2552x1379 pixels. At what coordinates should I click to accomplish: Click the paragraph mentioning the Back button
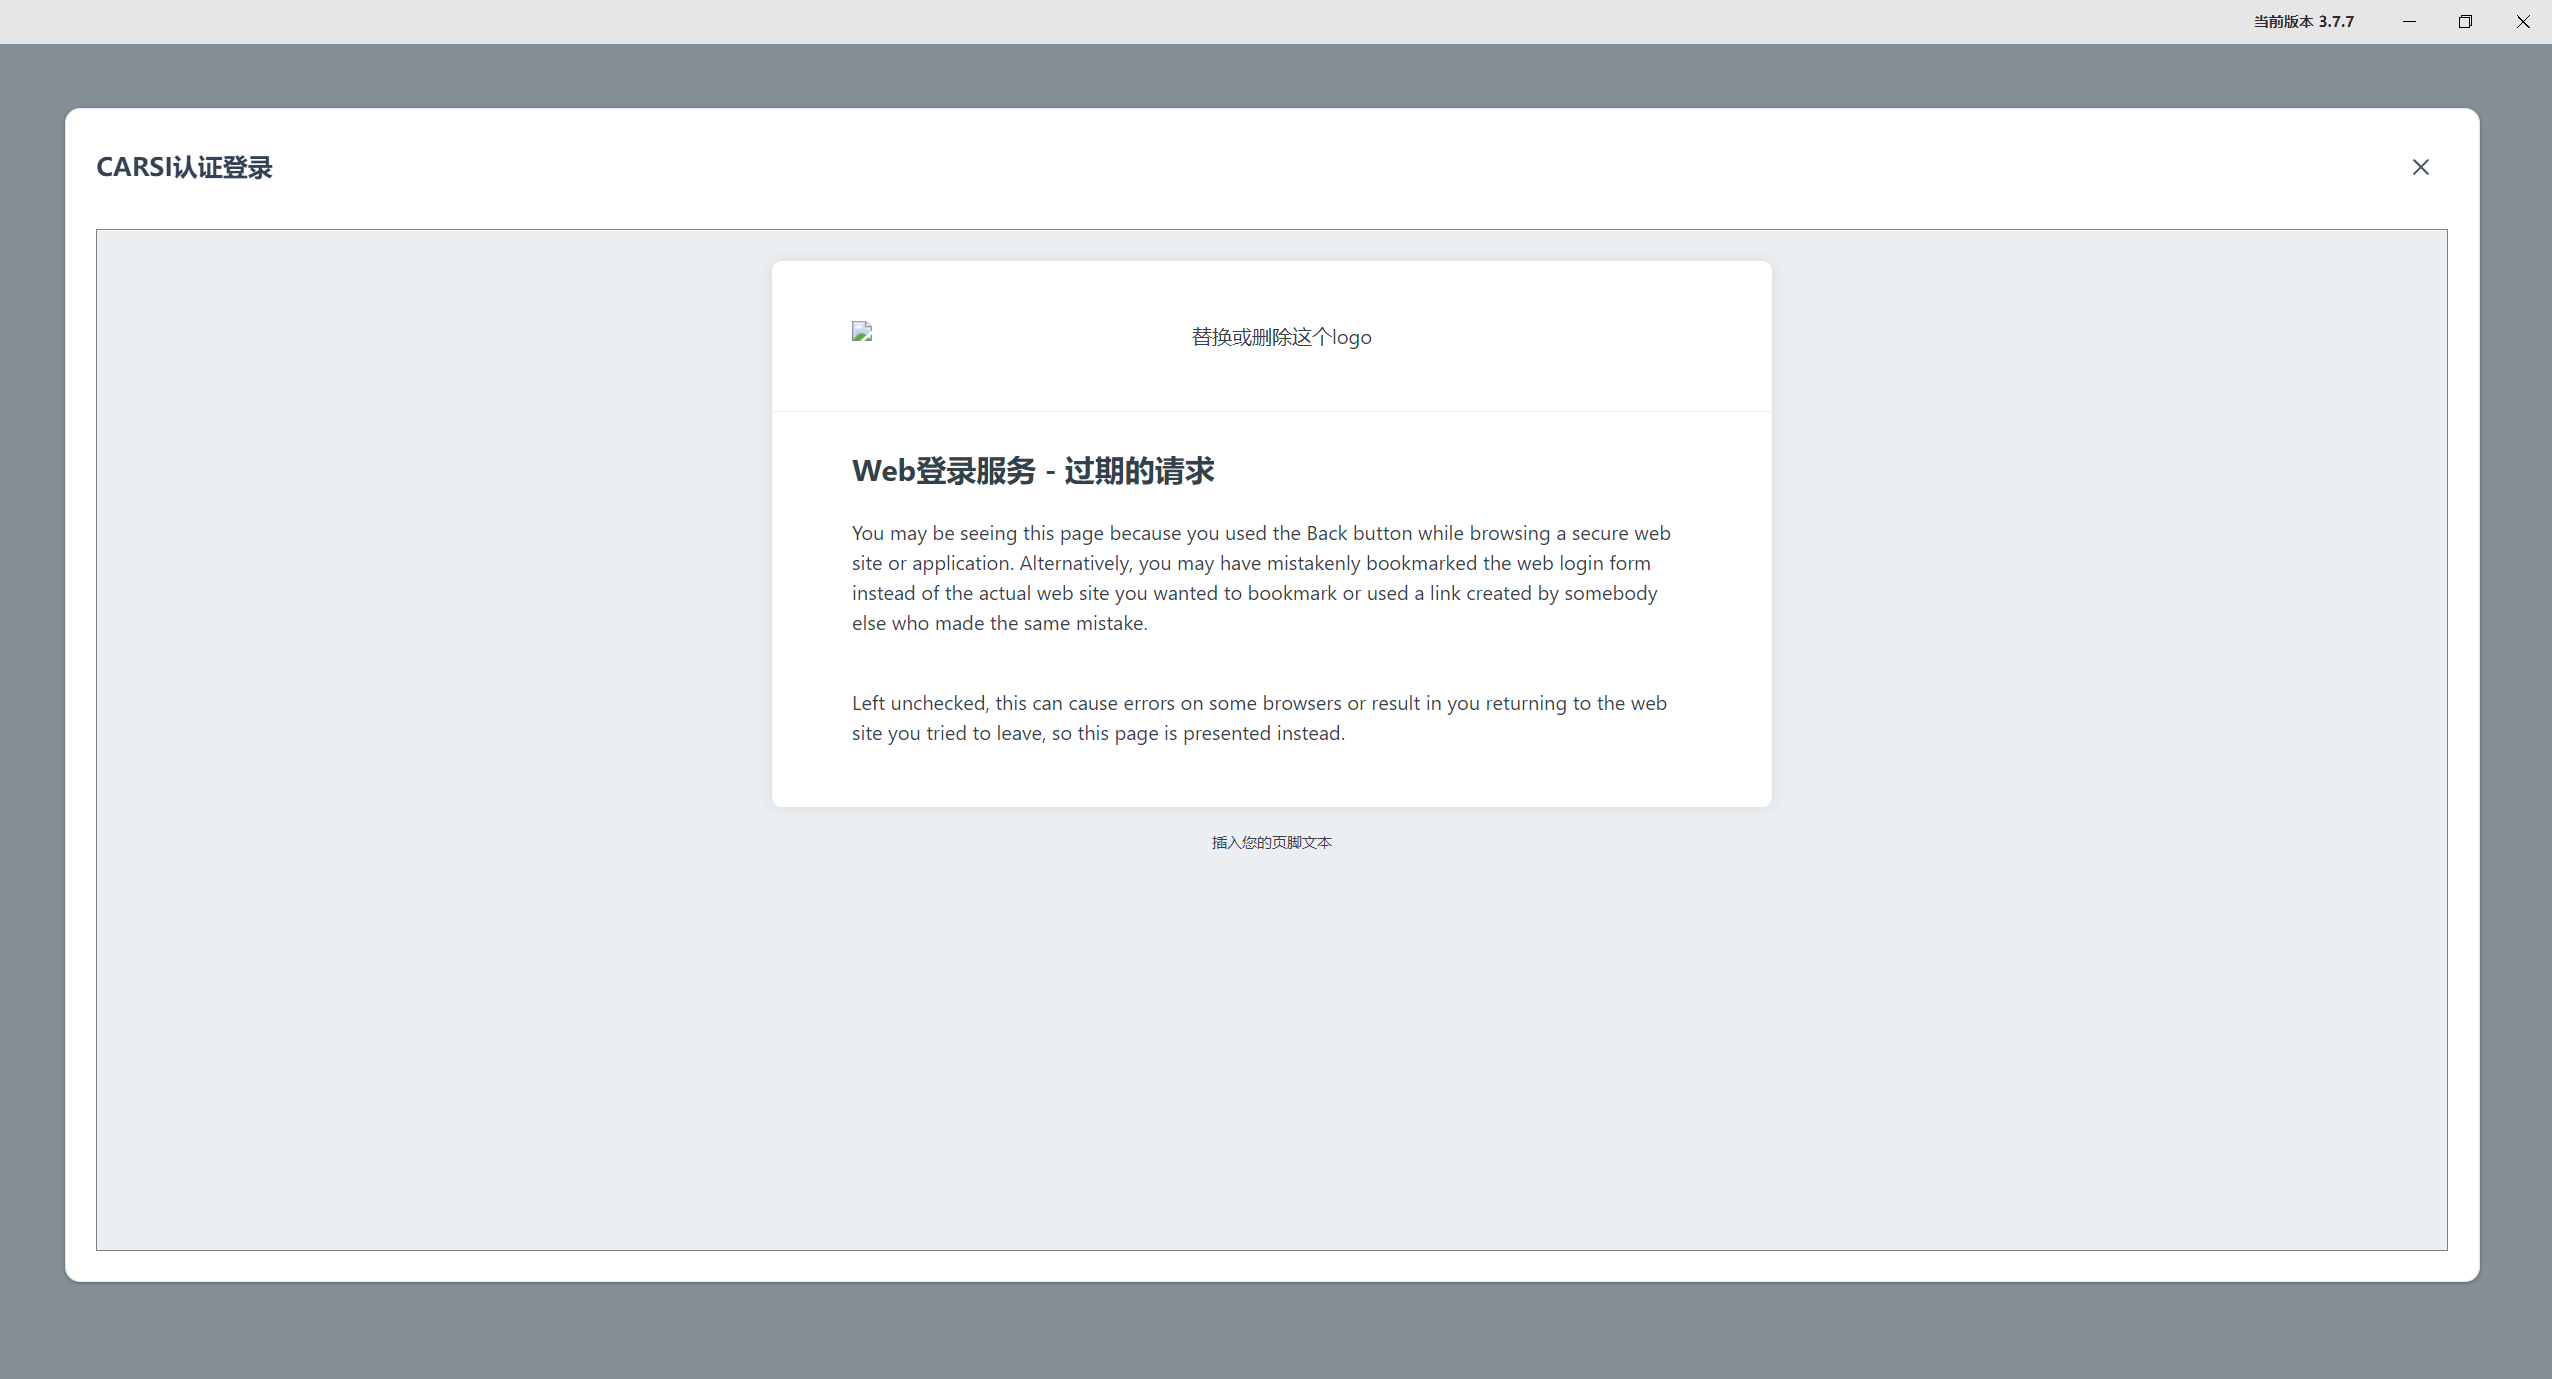[x=1259, y=577]
